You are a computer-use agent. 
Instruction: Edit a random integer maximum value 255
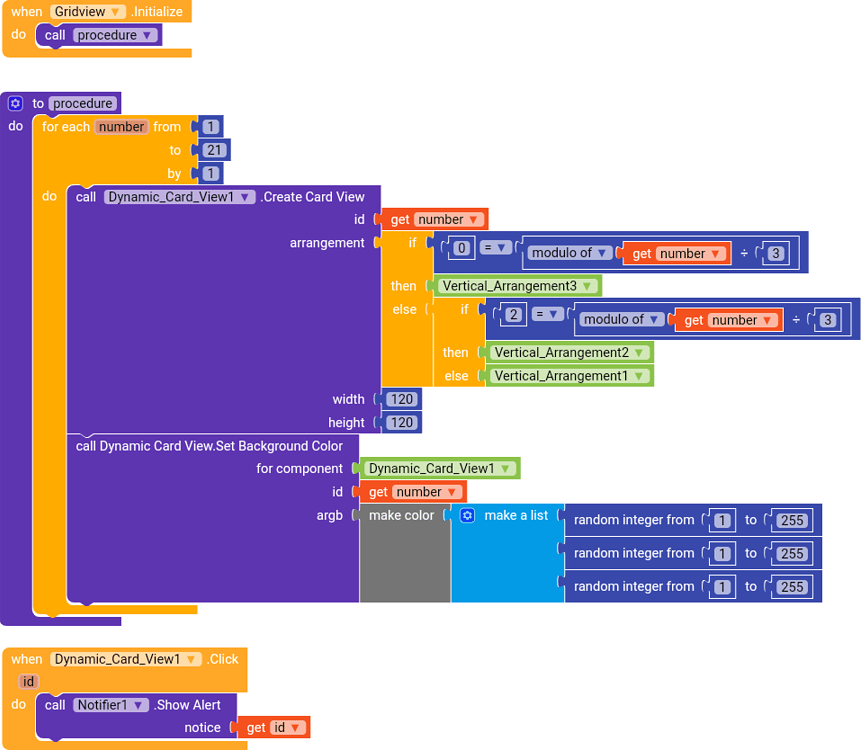[x=792, y=519]
